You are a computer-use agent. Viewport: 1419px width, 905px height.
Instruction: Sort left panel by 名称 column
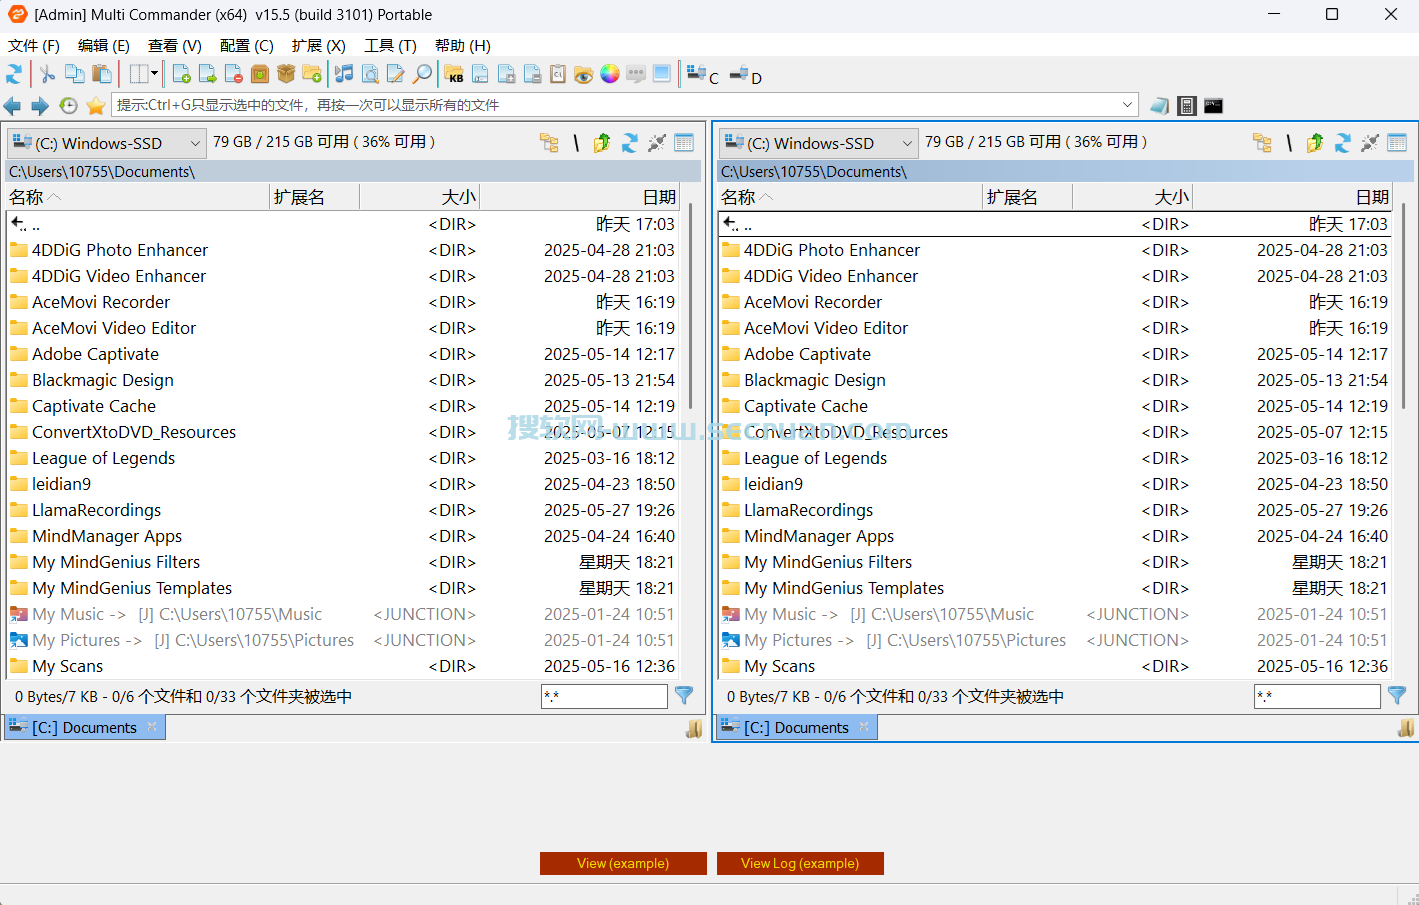[138, 197]
